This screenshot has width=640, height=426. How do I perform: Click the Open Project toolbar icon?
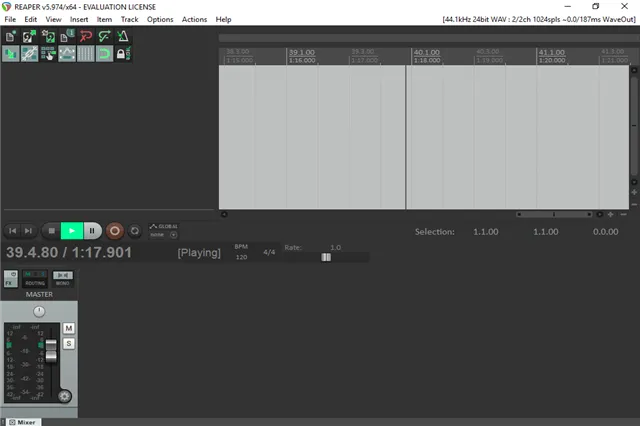pos(29,37)
